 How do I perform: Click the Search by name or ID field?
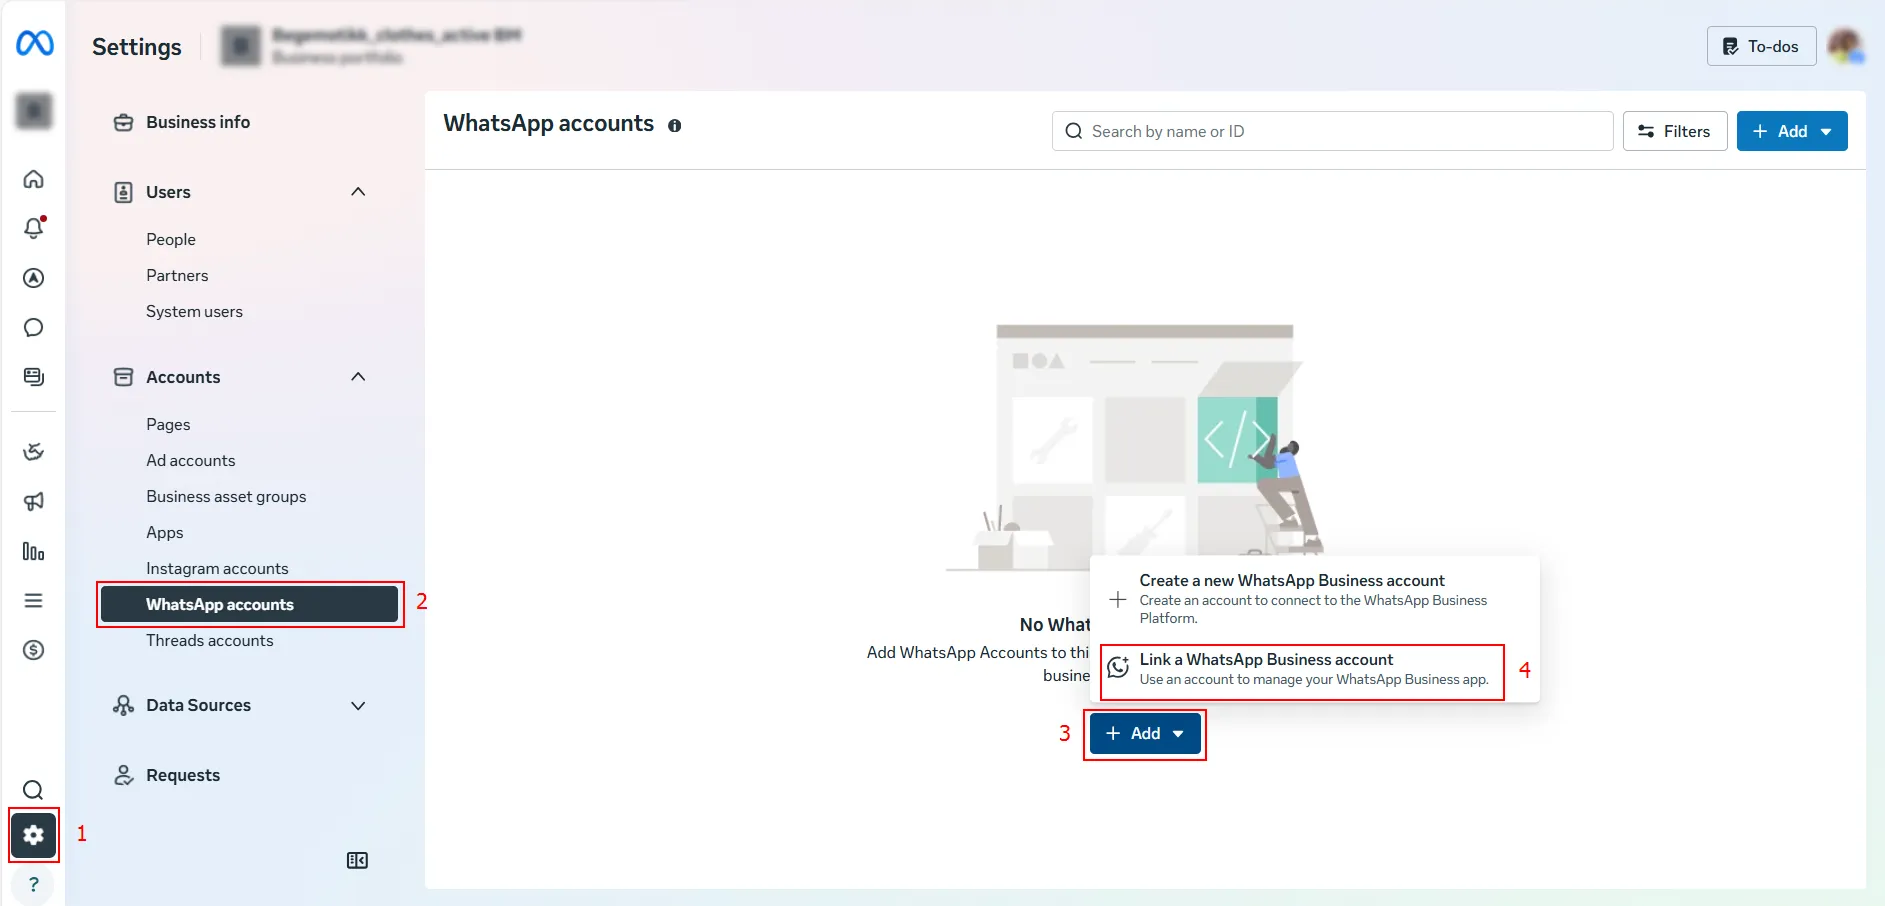(1333, 131)
